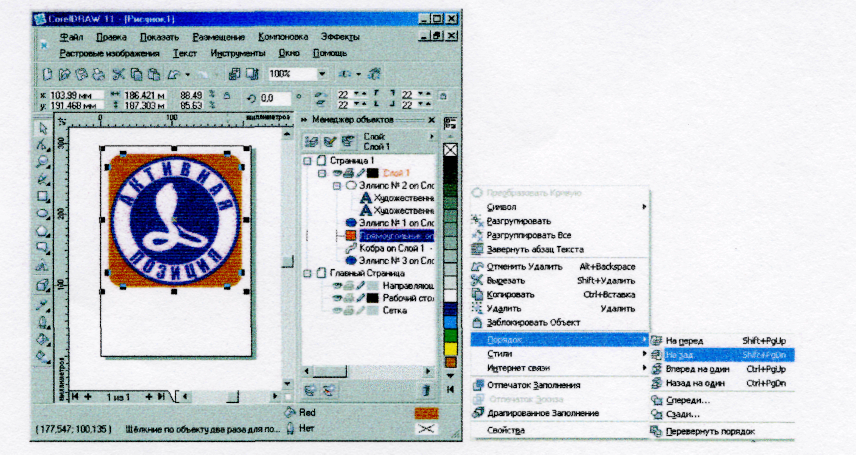Select the Ellipse tool
856x455 pixels.
tap(43, 214)
